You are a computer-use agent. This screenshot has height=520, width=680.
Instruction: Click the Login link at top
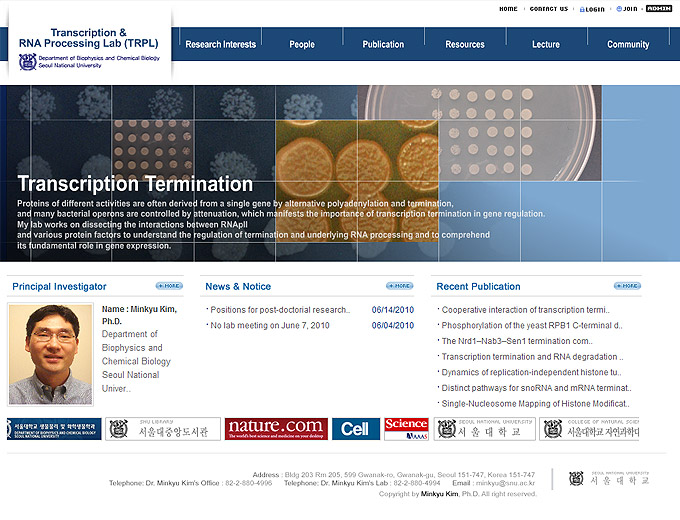point(593,9)
